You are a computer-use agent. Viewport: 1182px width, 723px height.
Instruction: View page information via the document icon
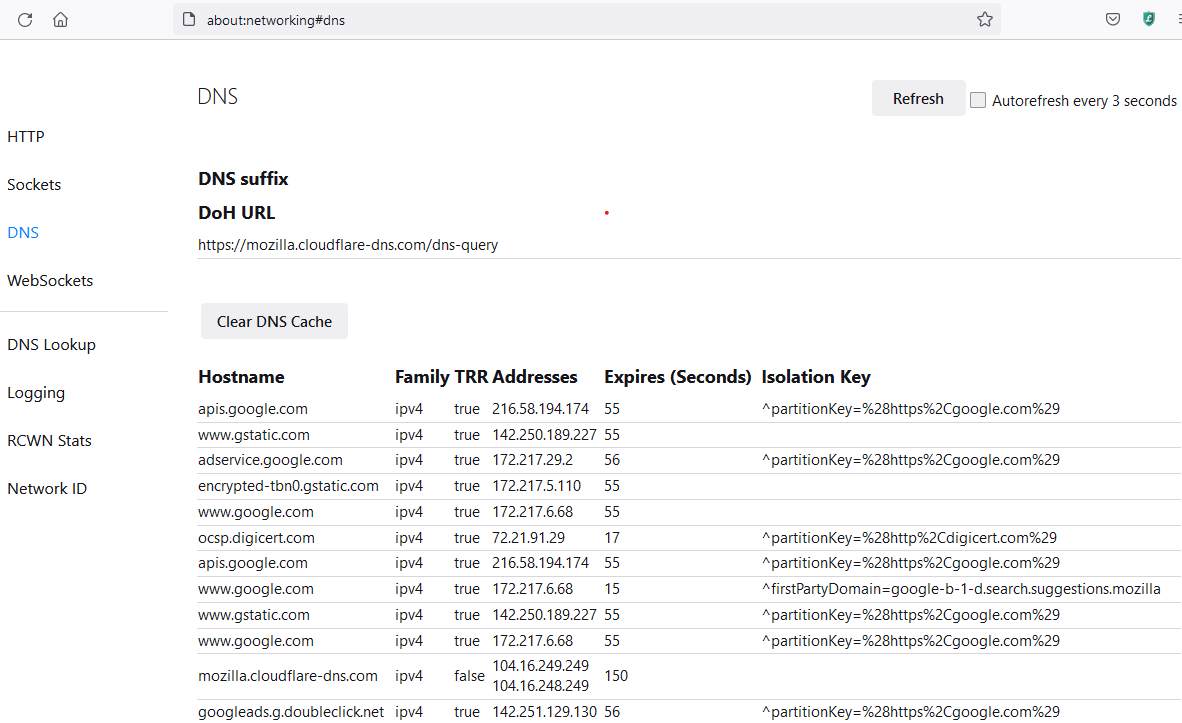[187, 19]
